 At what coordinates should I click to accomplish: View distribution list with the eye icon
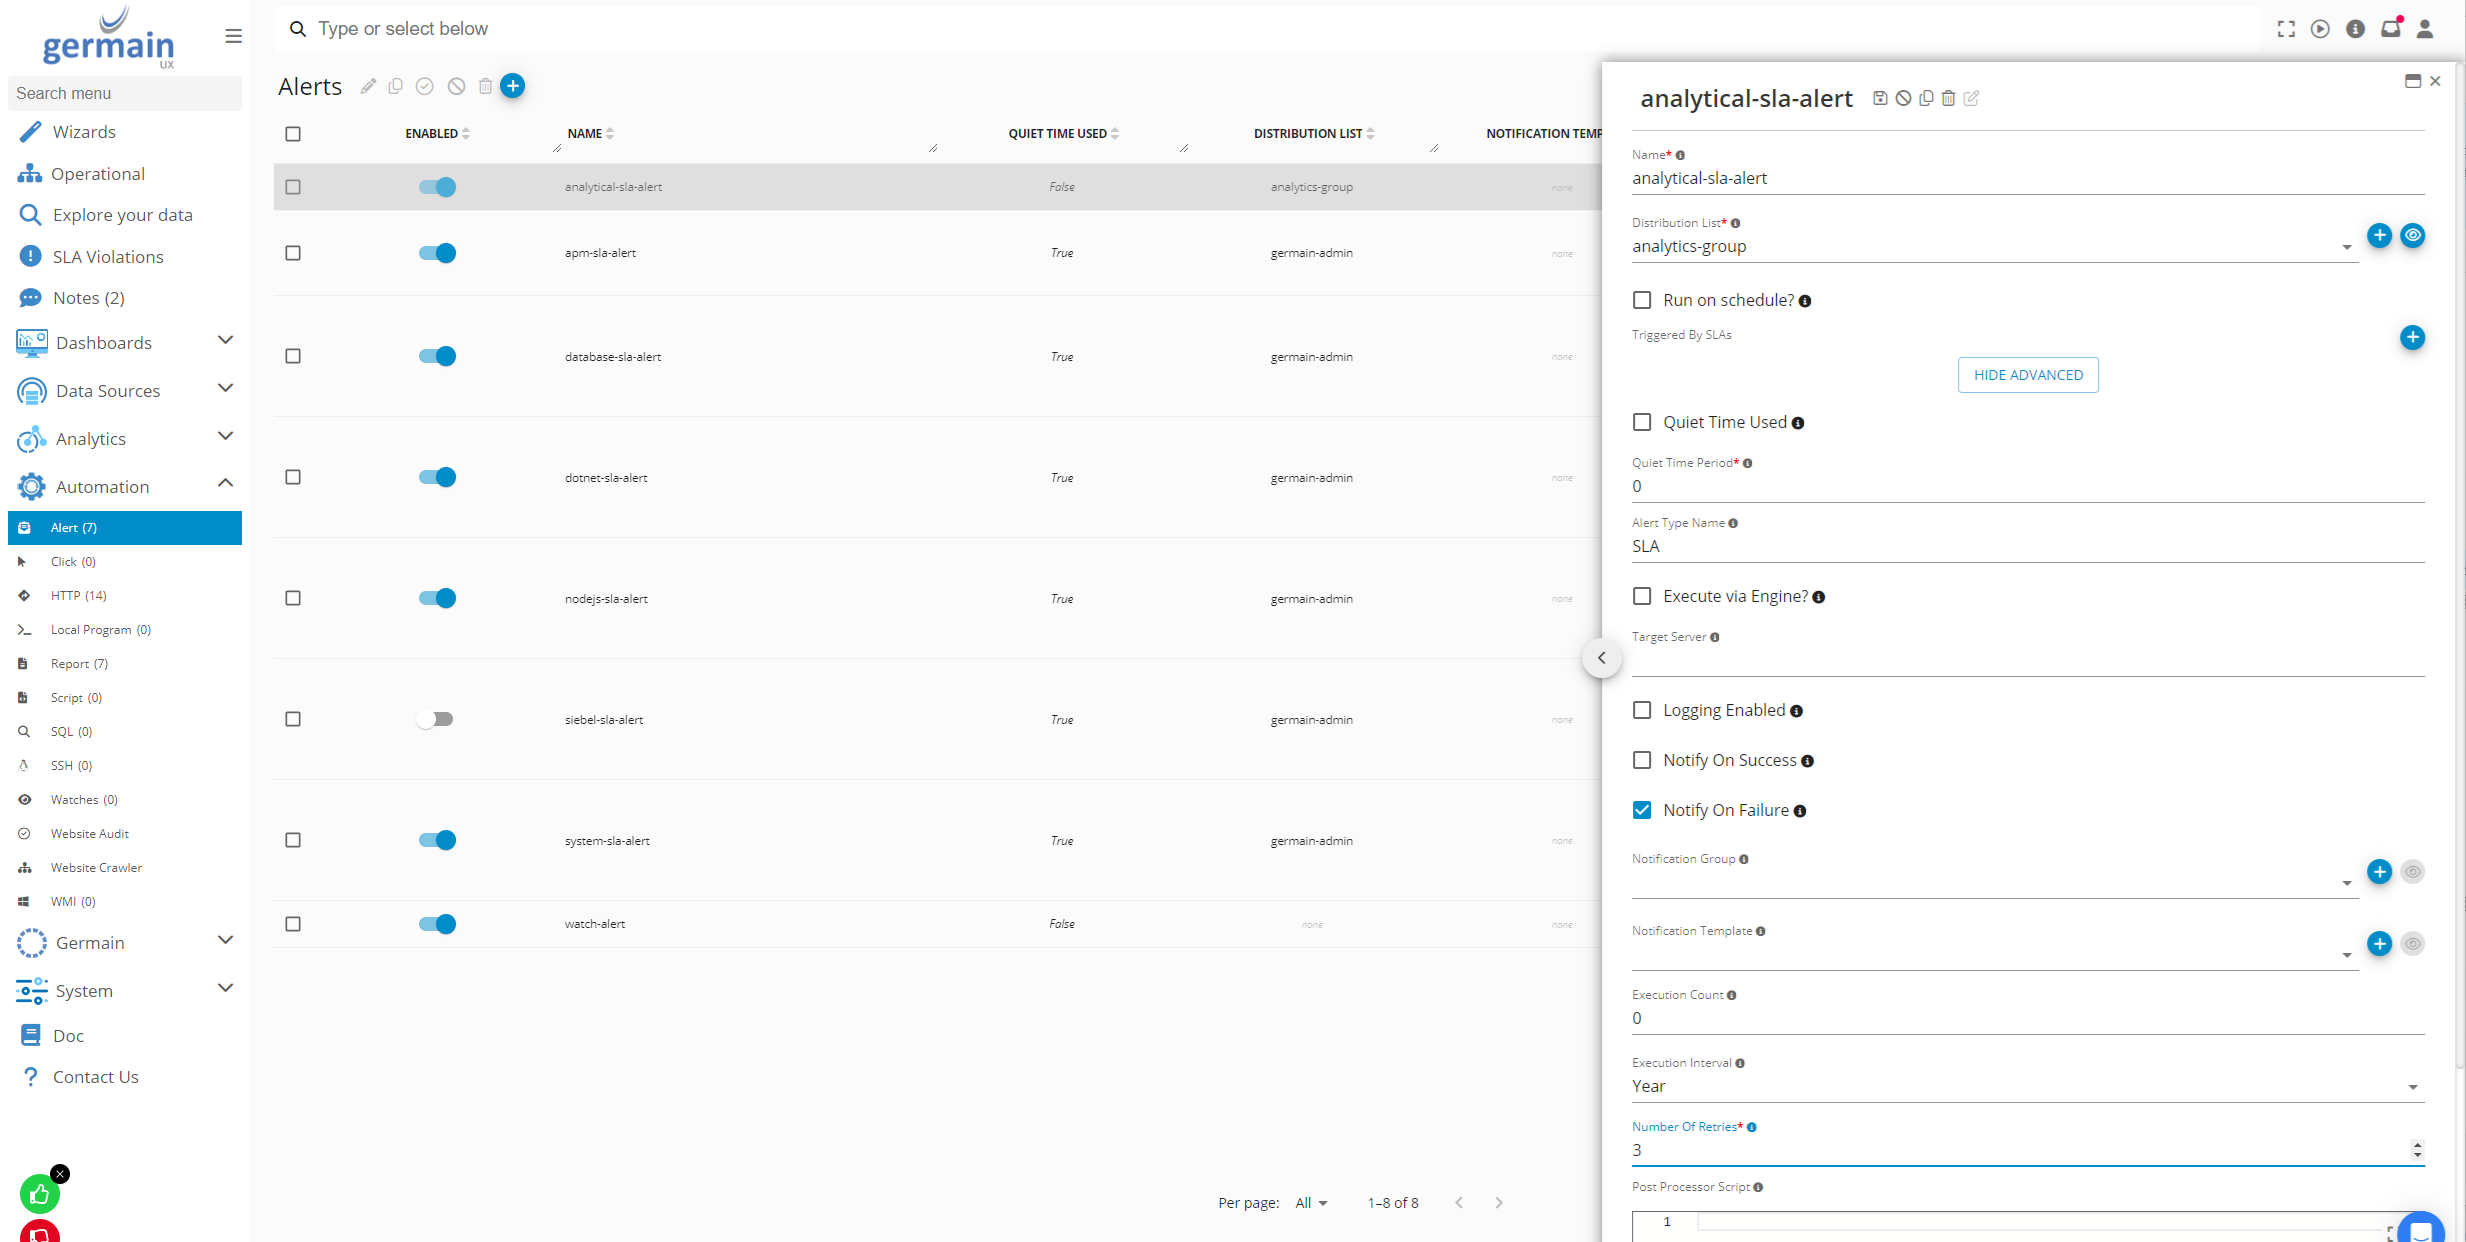[x=2412, y=236]
